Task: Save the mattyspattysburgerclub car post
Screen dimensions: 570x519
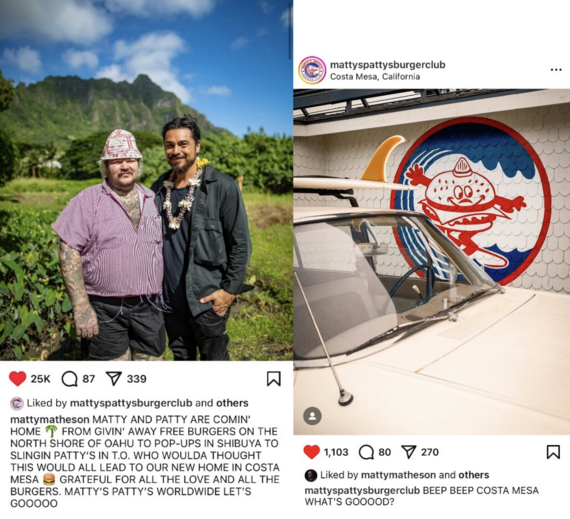Action: pos(553,452)
